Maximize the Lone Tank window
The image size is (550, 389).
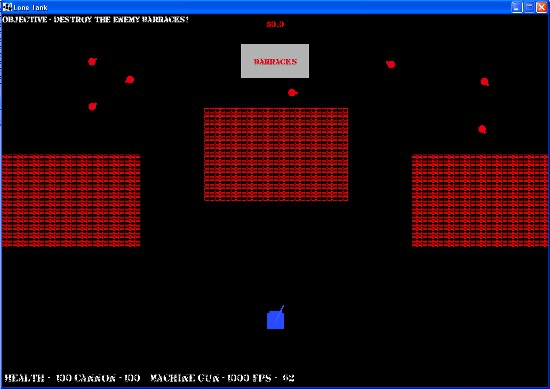[x=529, y=7]
